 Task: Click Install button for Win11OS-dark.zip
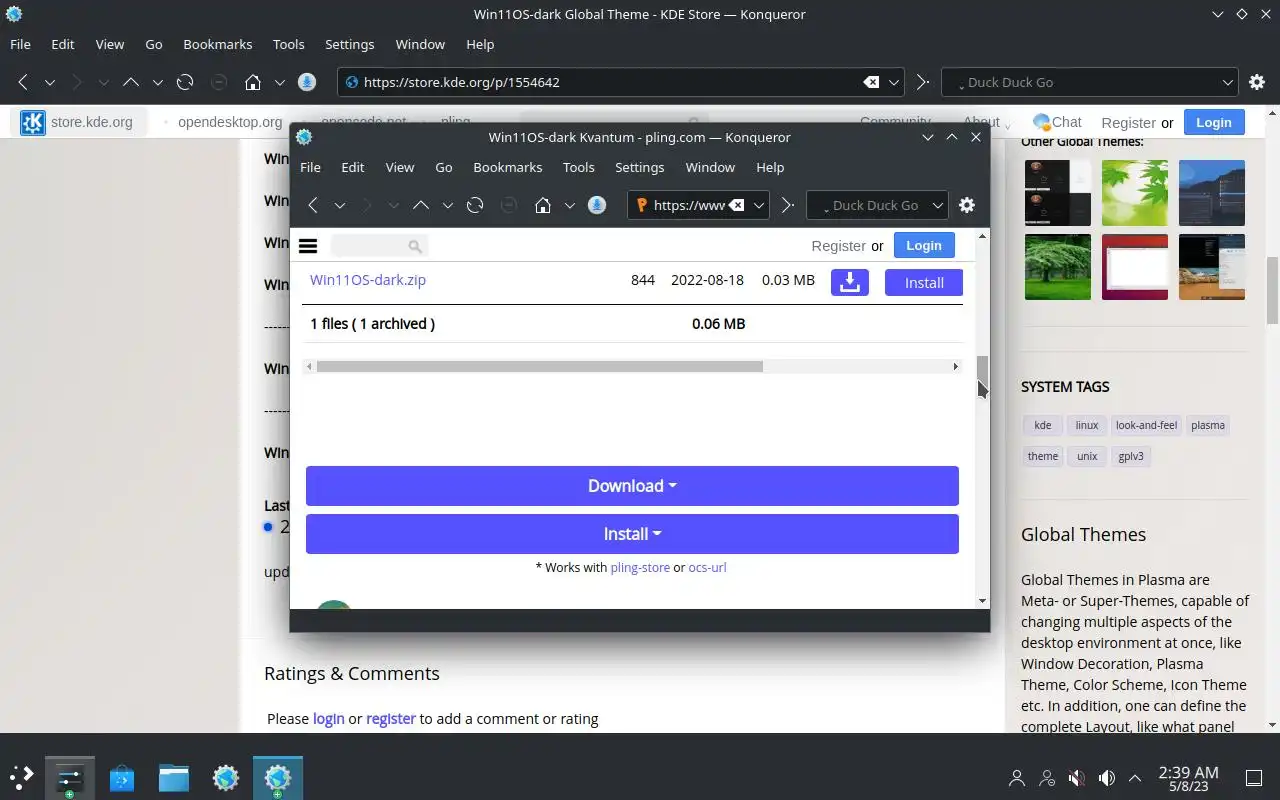pos(924,282)
